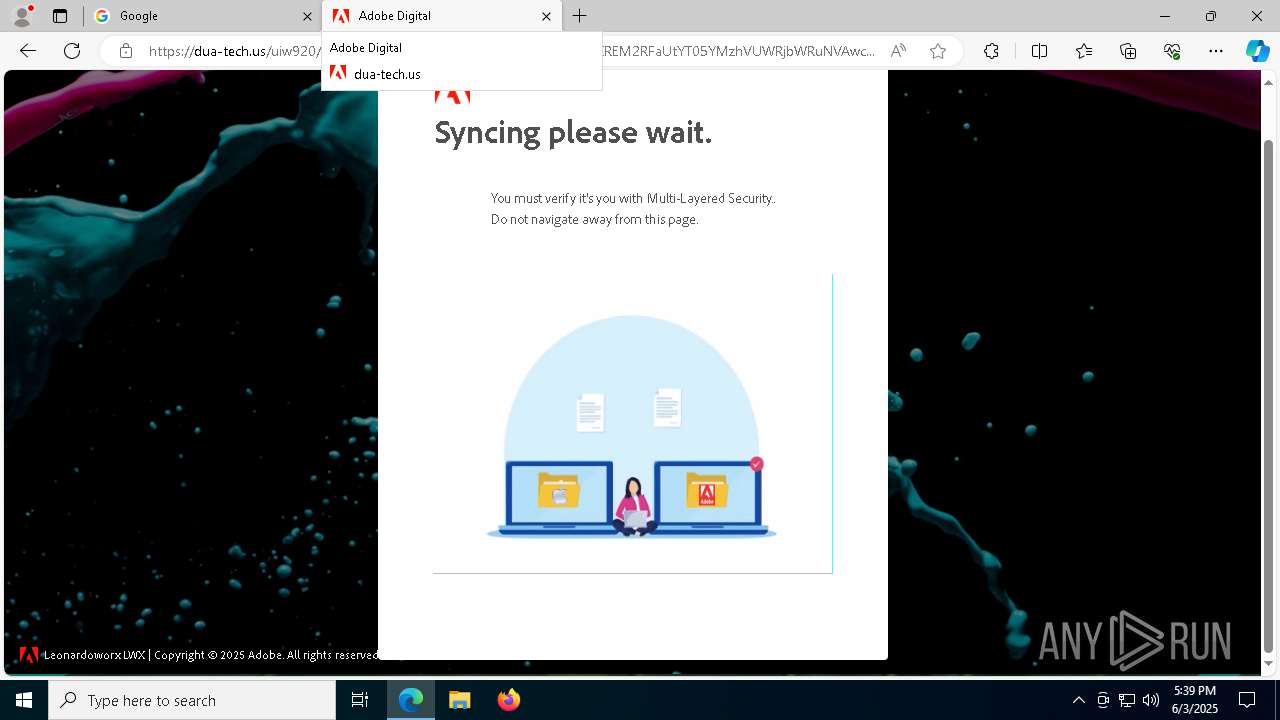Viewport: 1280px width, 720px height.
Task: Click the Adobe logo on the page
Action: click(452, 97)
